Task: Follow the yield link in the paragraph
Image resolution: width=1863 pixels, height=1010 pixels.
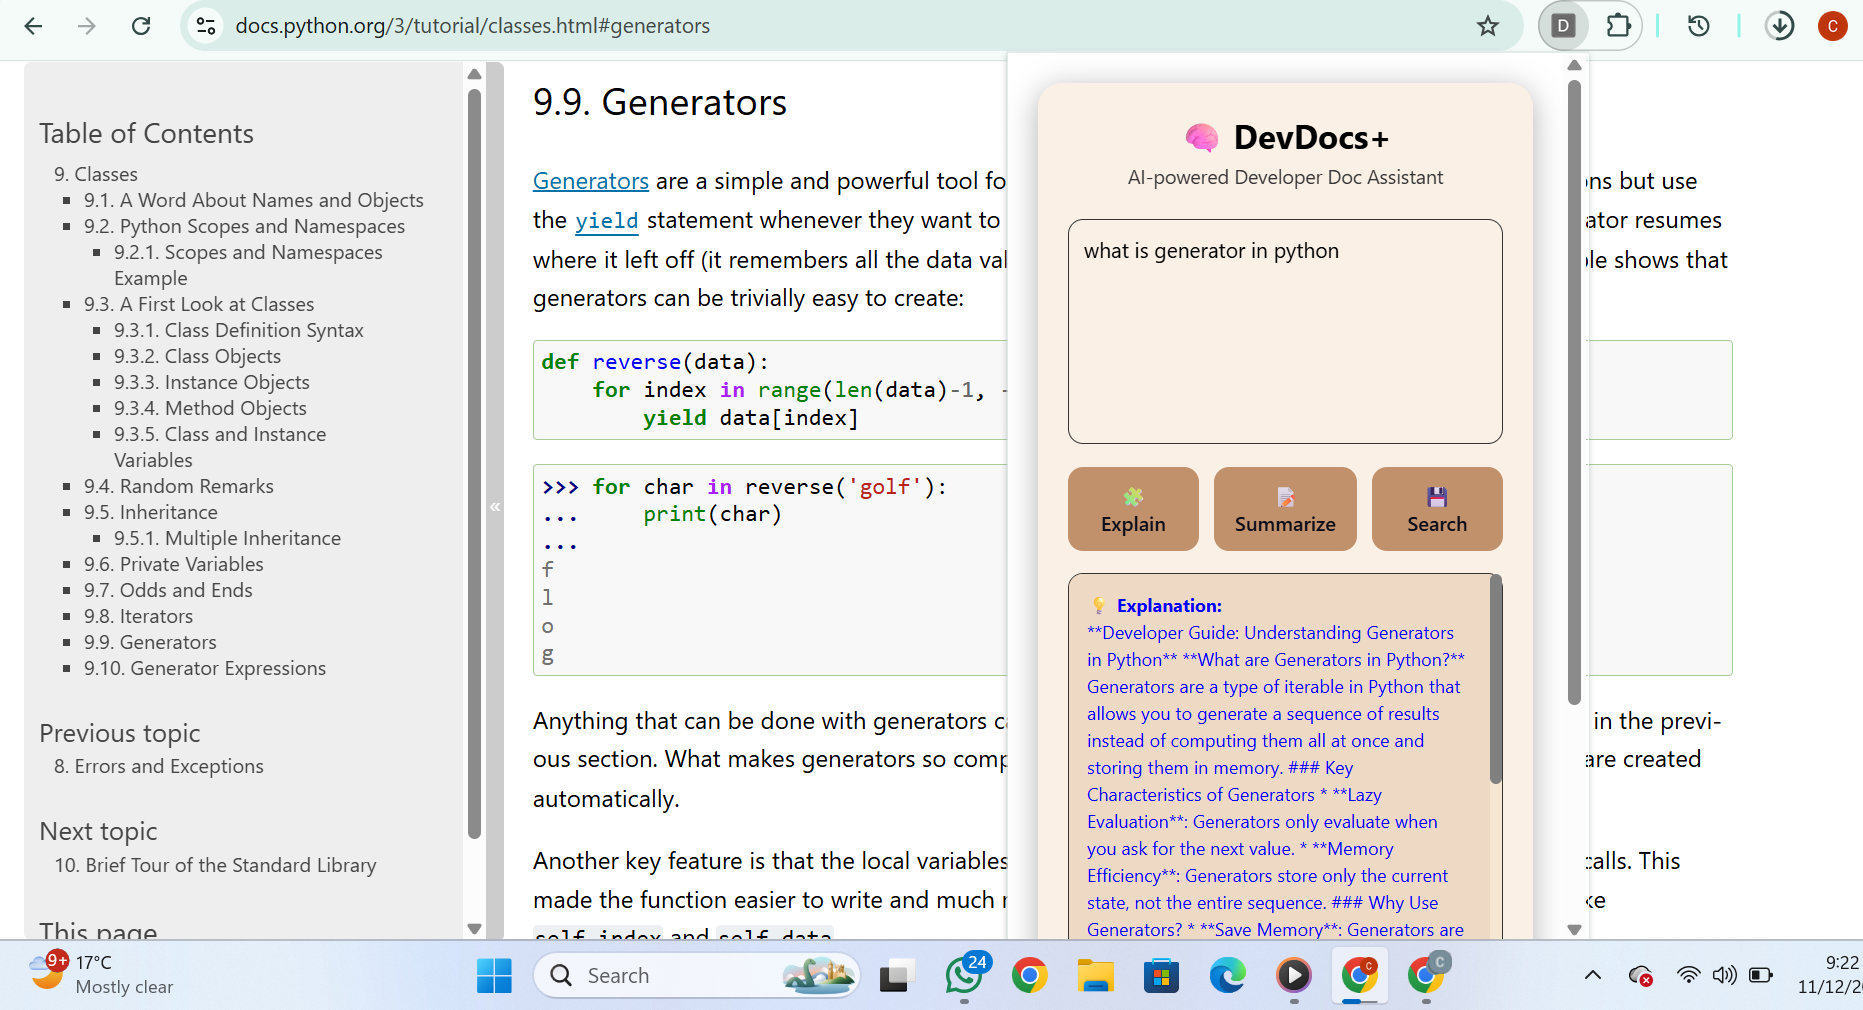Action: coord(606,221)
